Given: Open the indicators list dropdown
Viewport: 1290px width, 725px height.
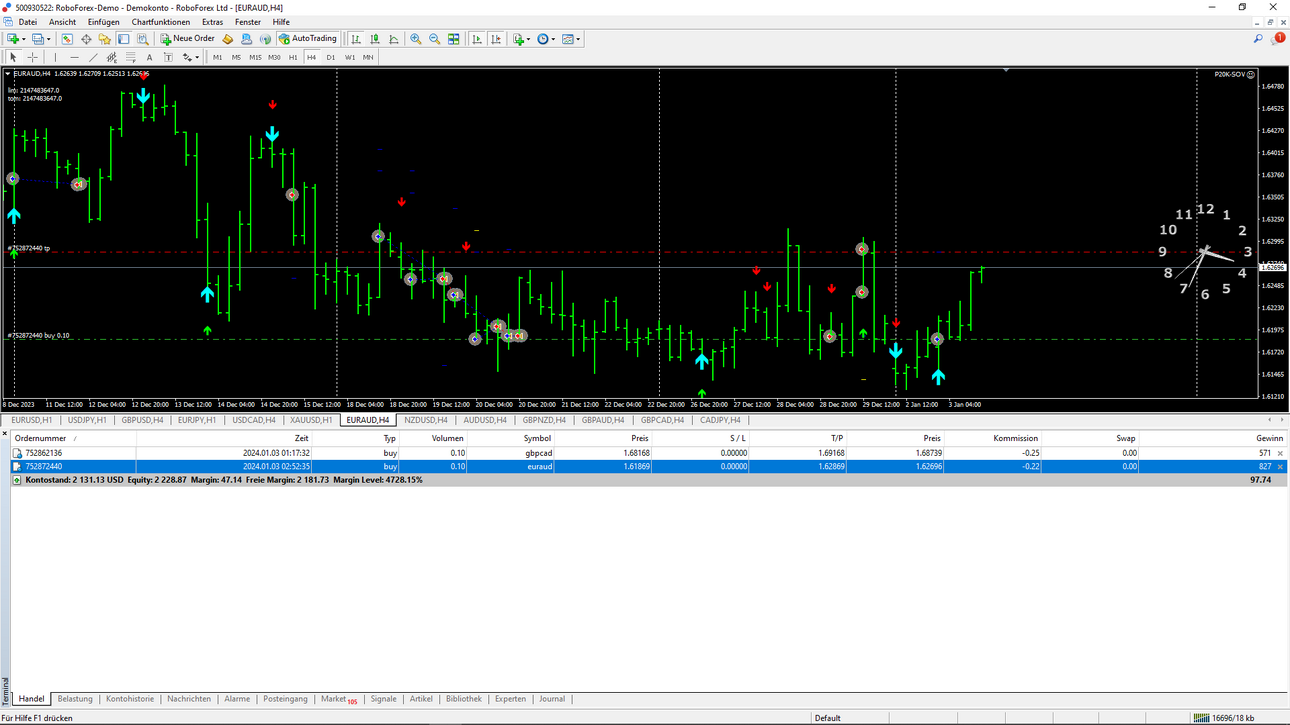Looking at the screenshot, I should pyautogui.click(x=520, y=39).
